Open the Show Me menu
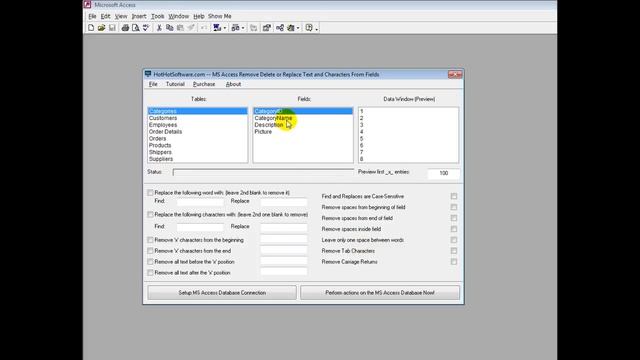 [220, 16]
